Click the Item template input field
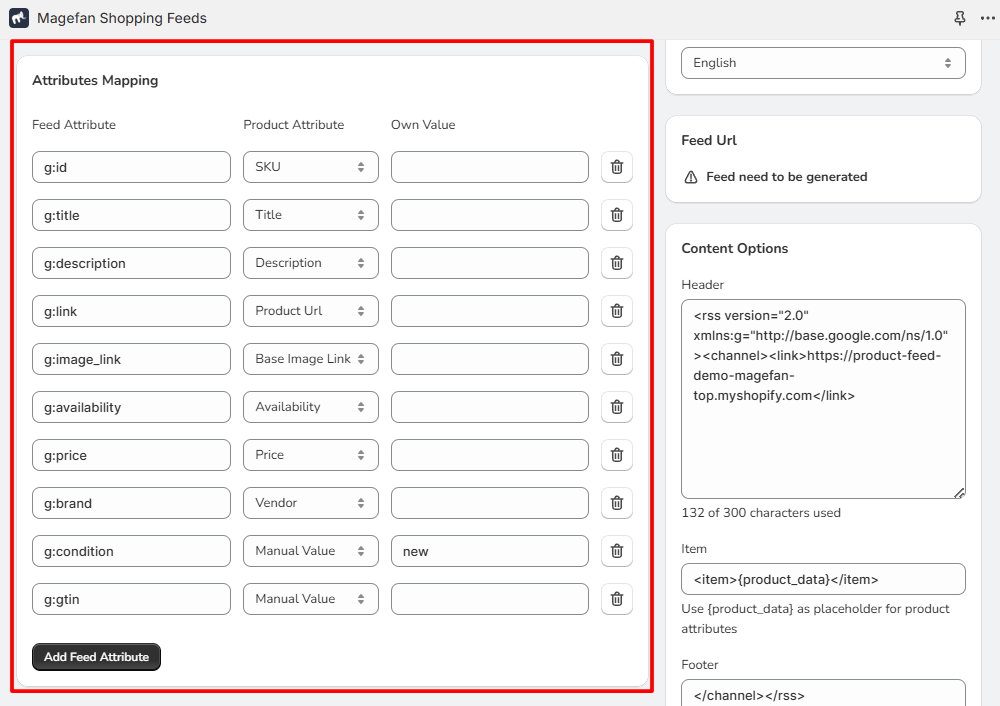The width and height of the screenshot is (1000, 706). pyautogui.click(x=823, y=579)
